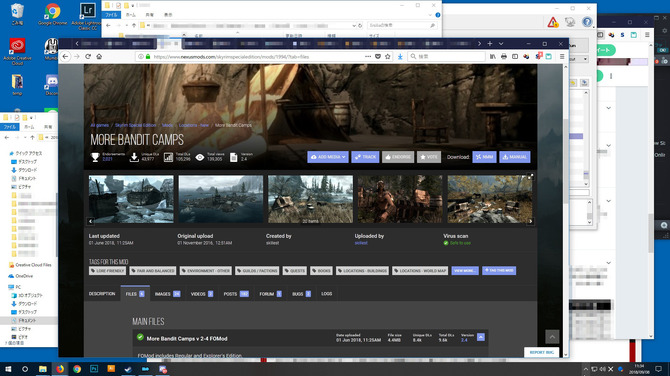Click the printer icon in Firefox toolbar
The height and width of the screenshot is (376, 670).
point(504,56)
